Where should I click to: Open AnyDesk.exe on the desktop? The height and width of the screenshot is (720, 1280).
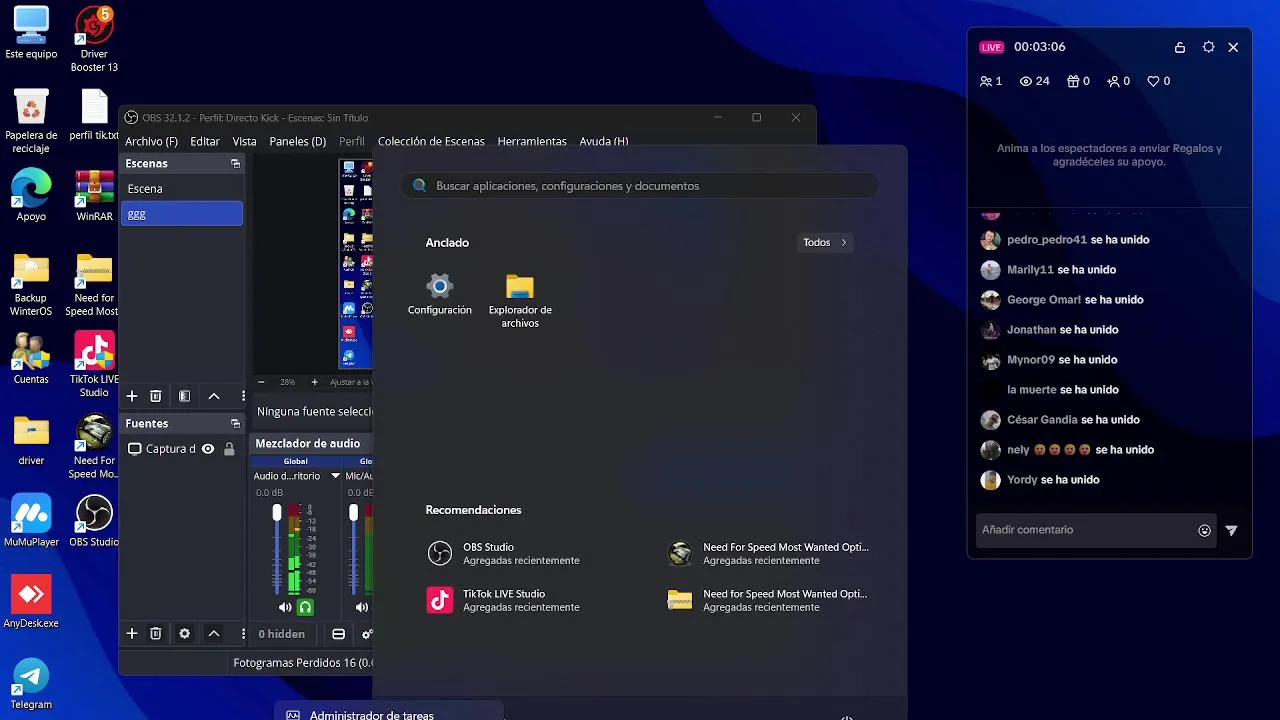pyautogui.click(x=31, y=602)
